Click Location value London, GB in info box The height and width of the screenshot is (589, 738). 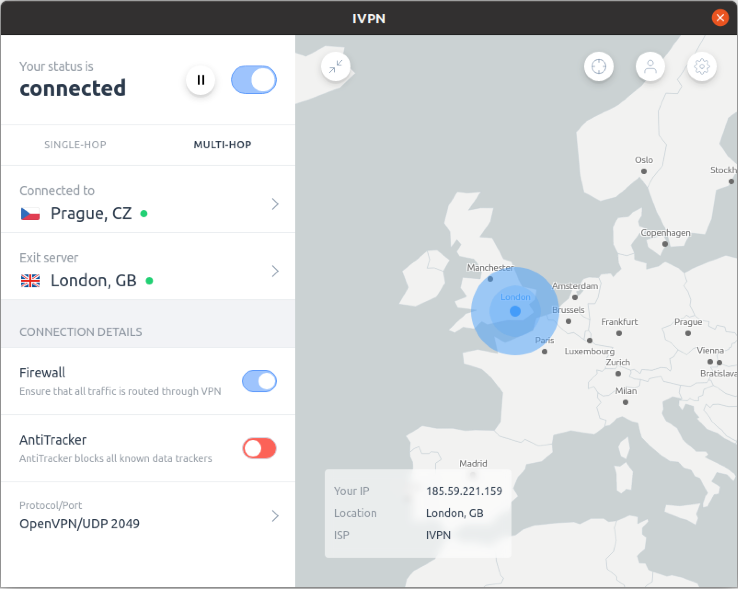click(x=455, y=513)
